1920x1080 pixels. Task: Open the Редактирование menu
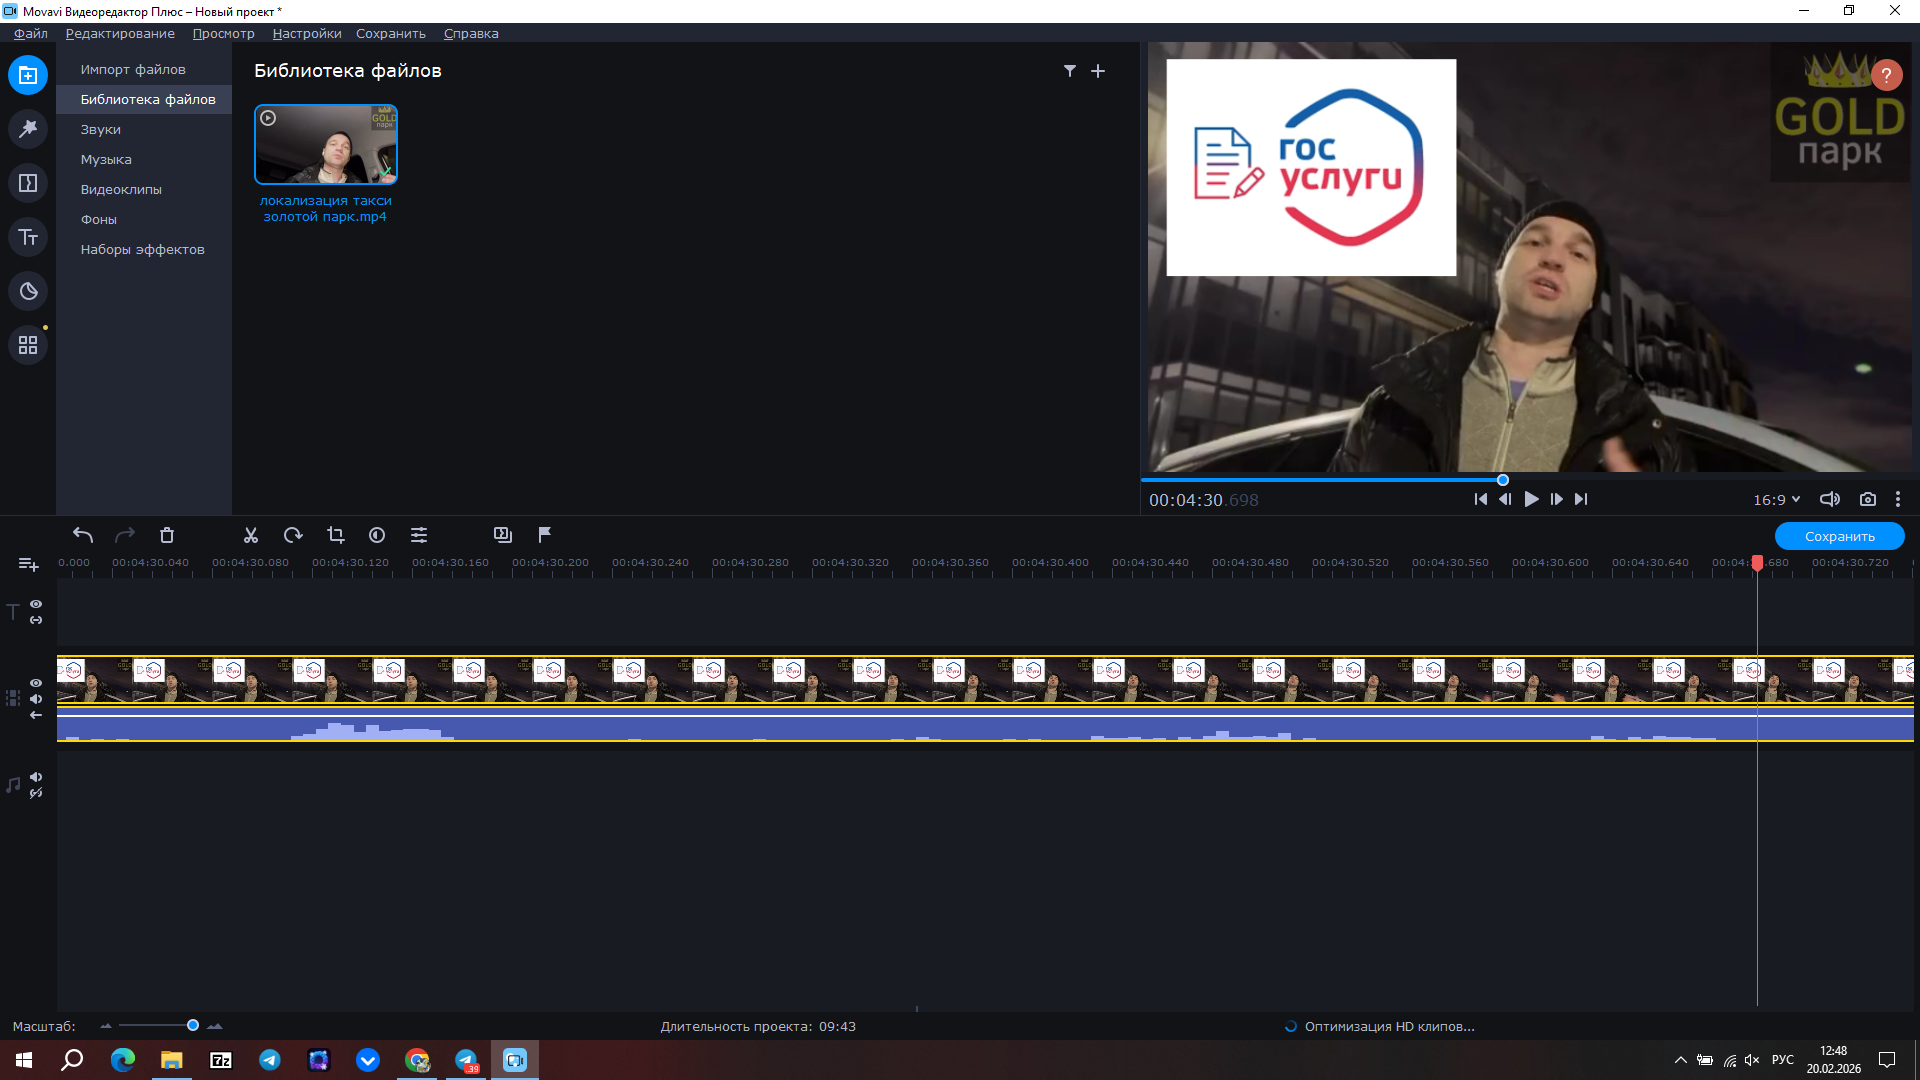[x=120, y=33]
